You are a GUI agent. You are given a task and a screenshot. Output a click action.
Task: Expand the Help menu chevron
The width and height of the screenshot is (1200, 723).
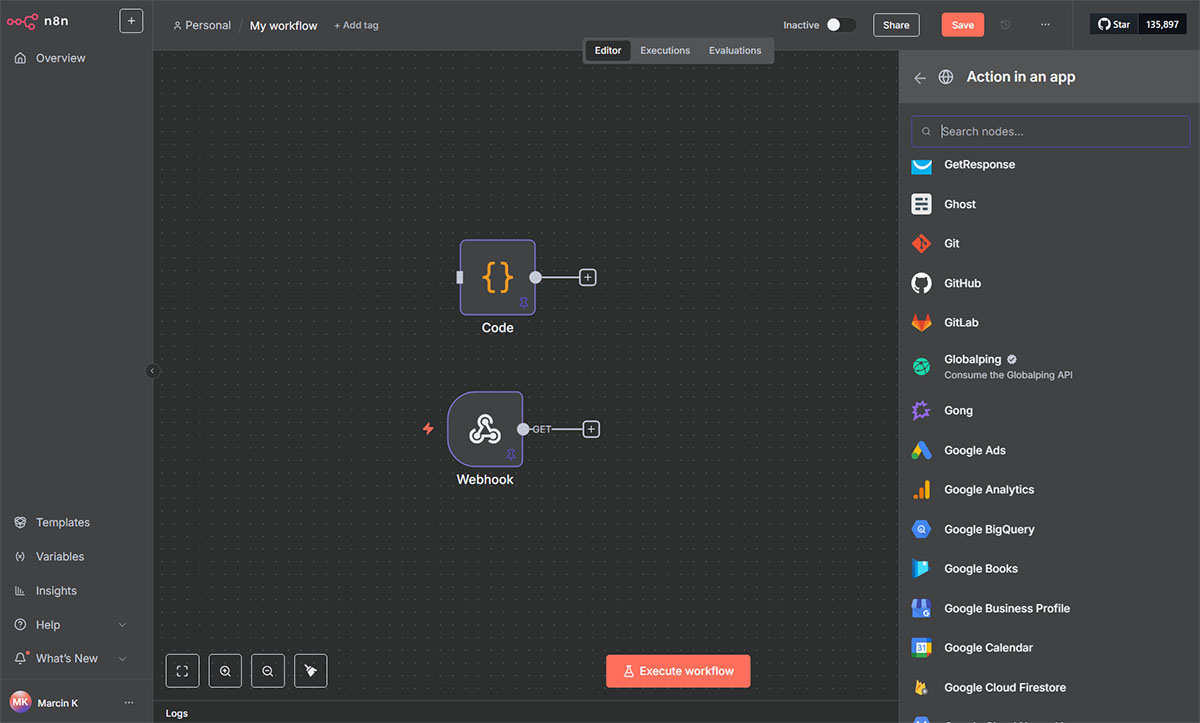(123, 625)
